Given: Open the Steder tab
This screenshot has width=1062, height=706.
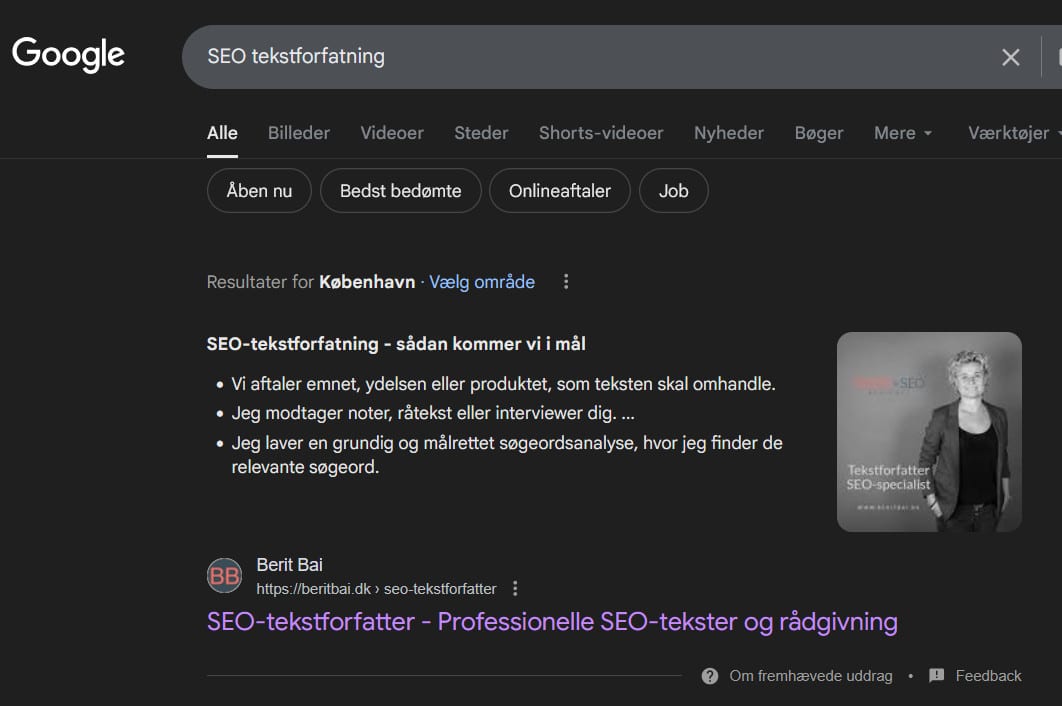Looking at the screenshot, I should point(481,133).
